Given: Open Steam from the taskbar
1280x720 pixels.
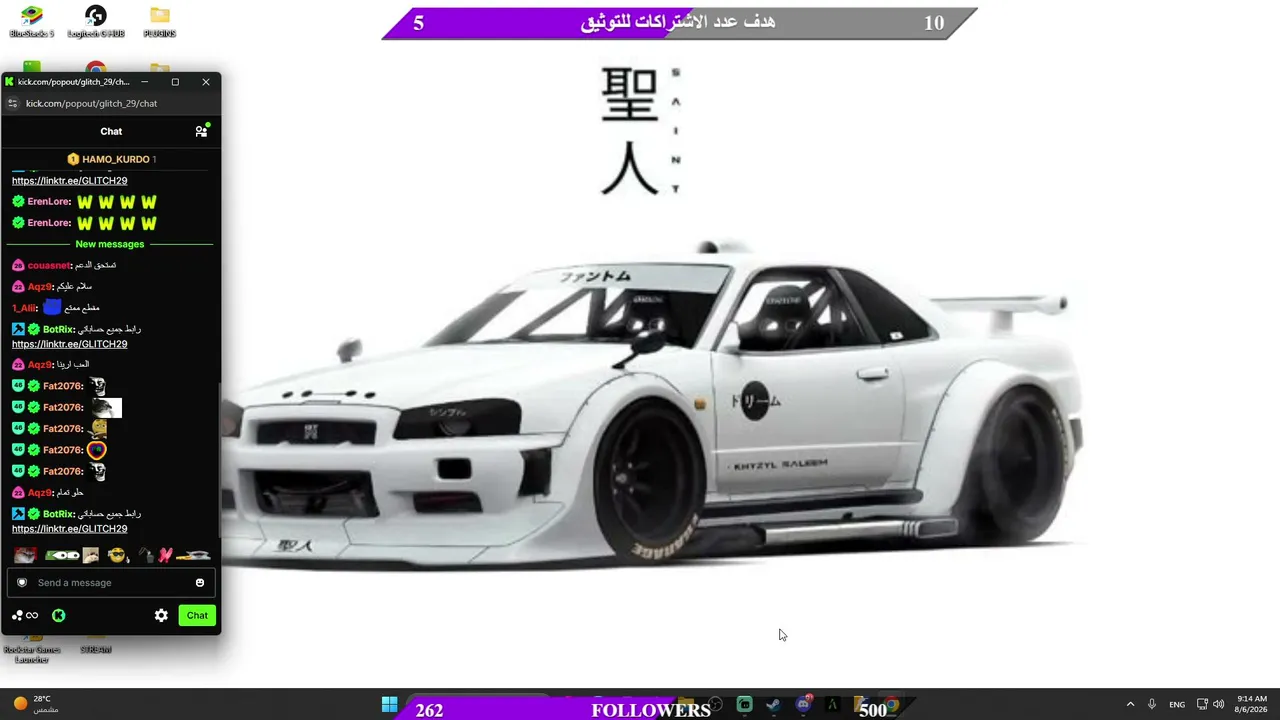Looking at the screenshot, I should click(773, 705).
